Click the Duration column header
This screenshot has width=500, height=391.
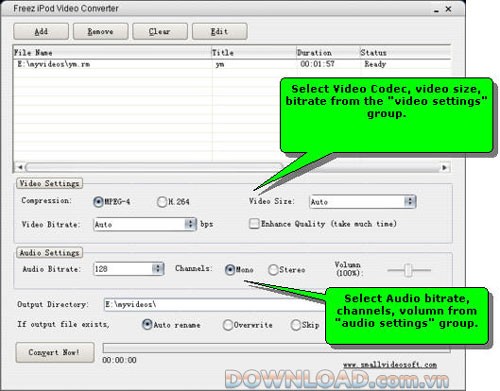pyautogui.click(x=328, y=53)
